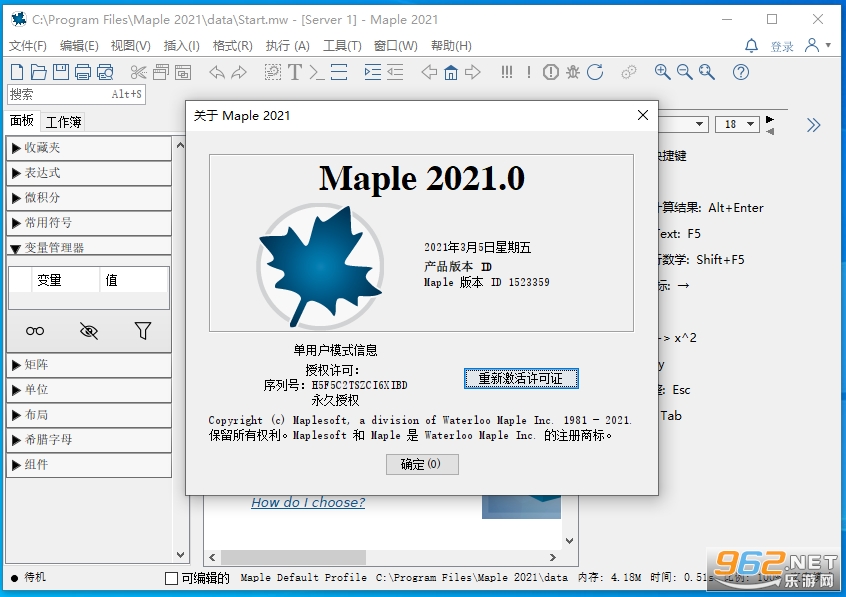Screen dimensions: 846x597
Task: Switch to the 面板 tab
Action: 22,120
